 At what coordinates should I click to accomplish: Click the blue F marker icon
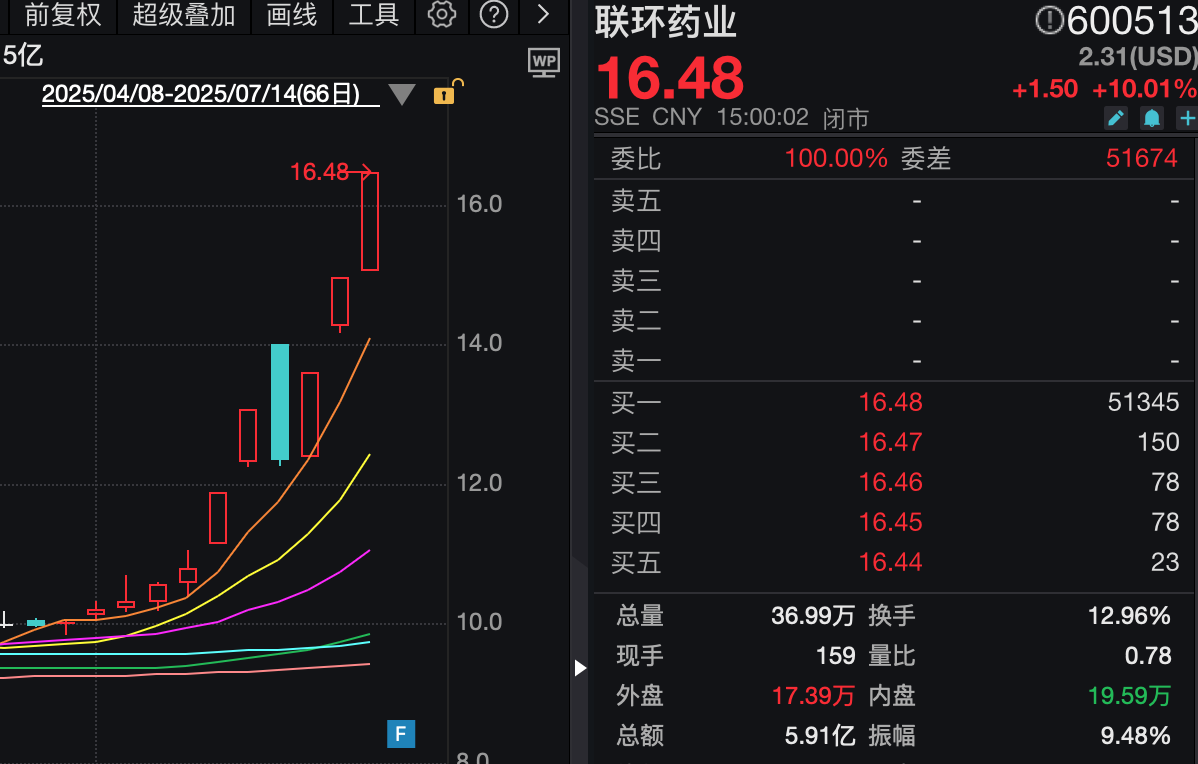401,734
